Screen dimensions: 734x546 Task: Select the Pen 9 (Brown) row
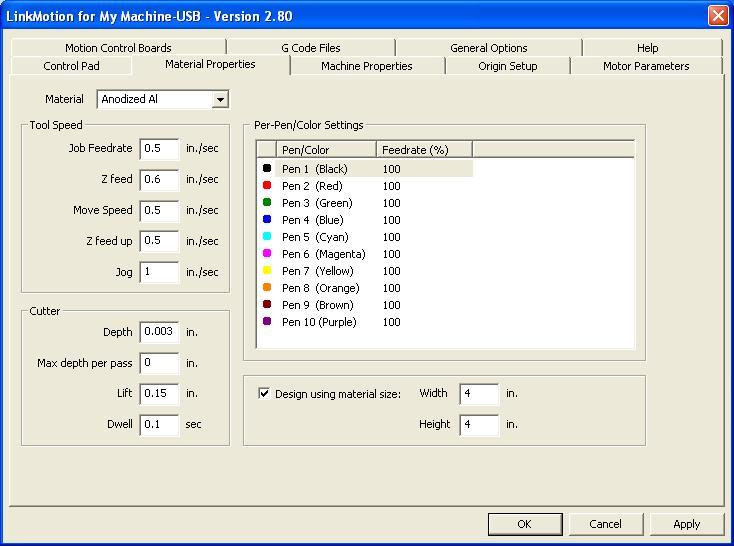(x=365, y=305)
